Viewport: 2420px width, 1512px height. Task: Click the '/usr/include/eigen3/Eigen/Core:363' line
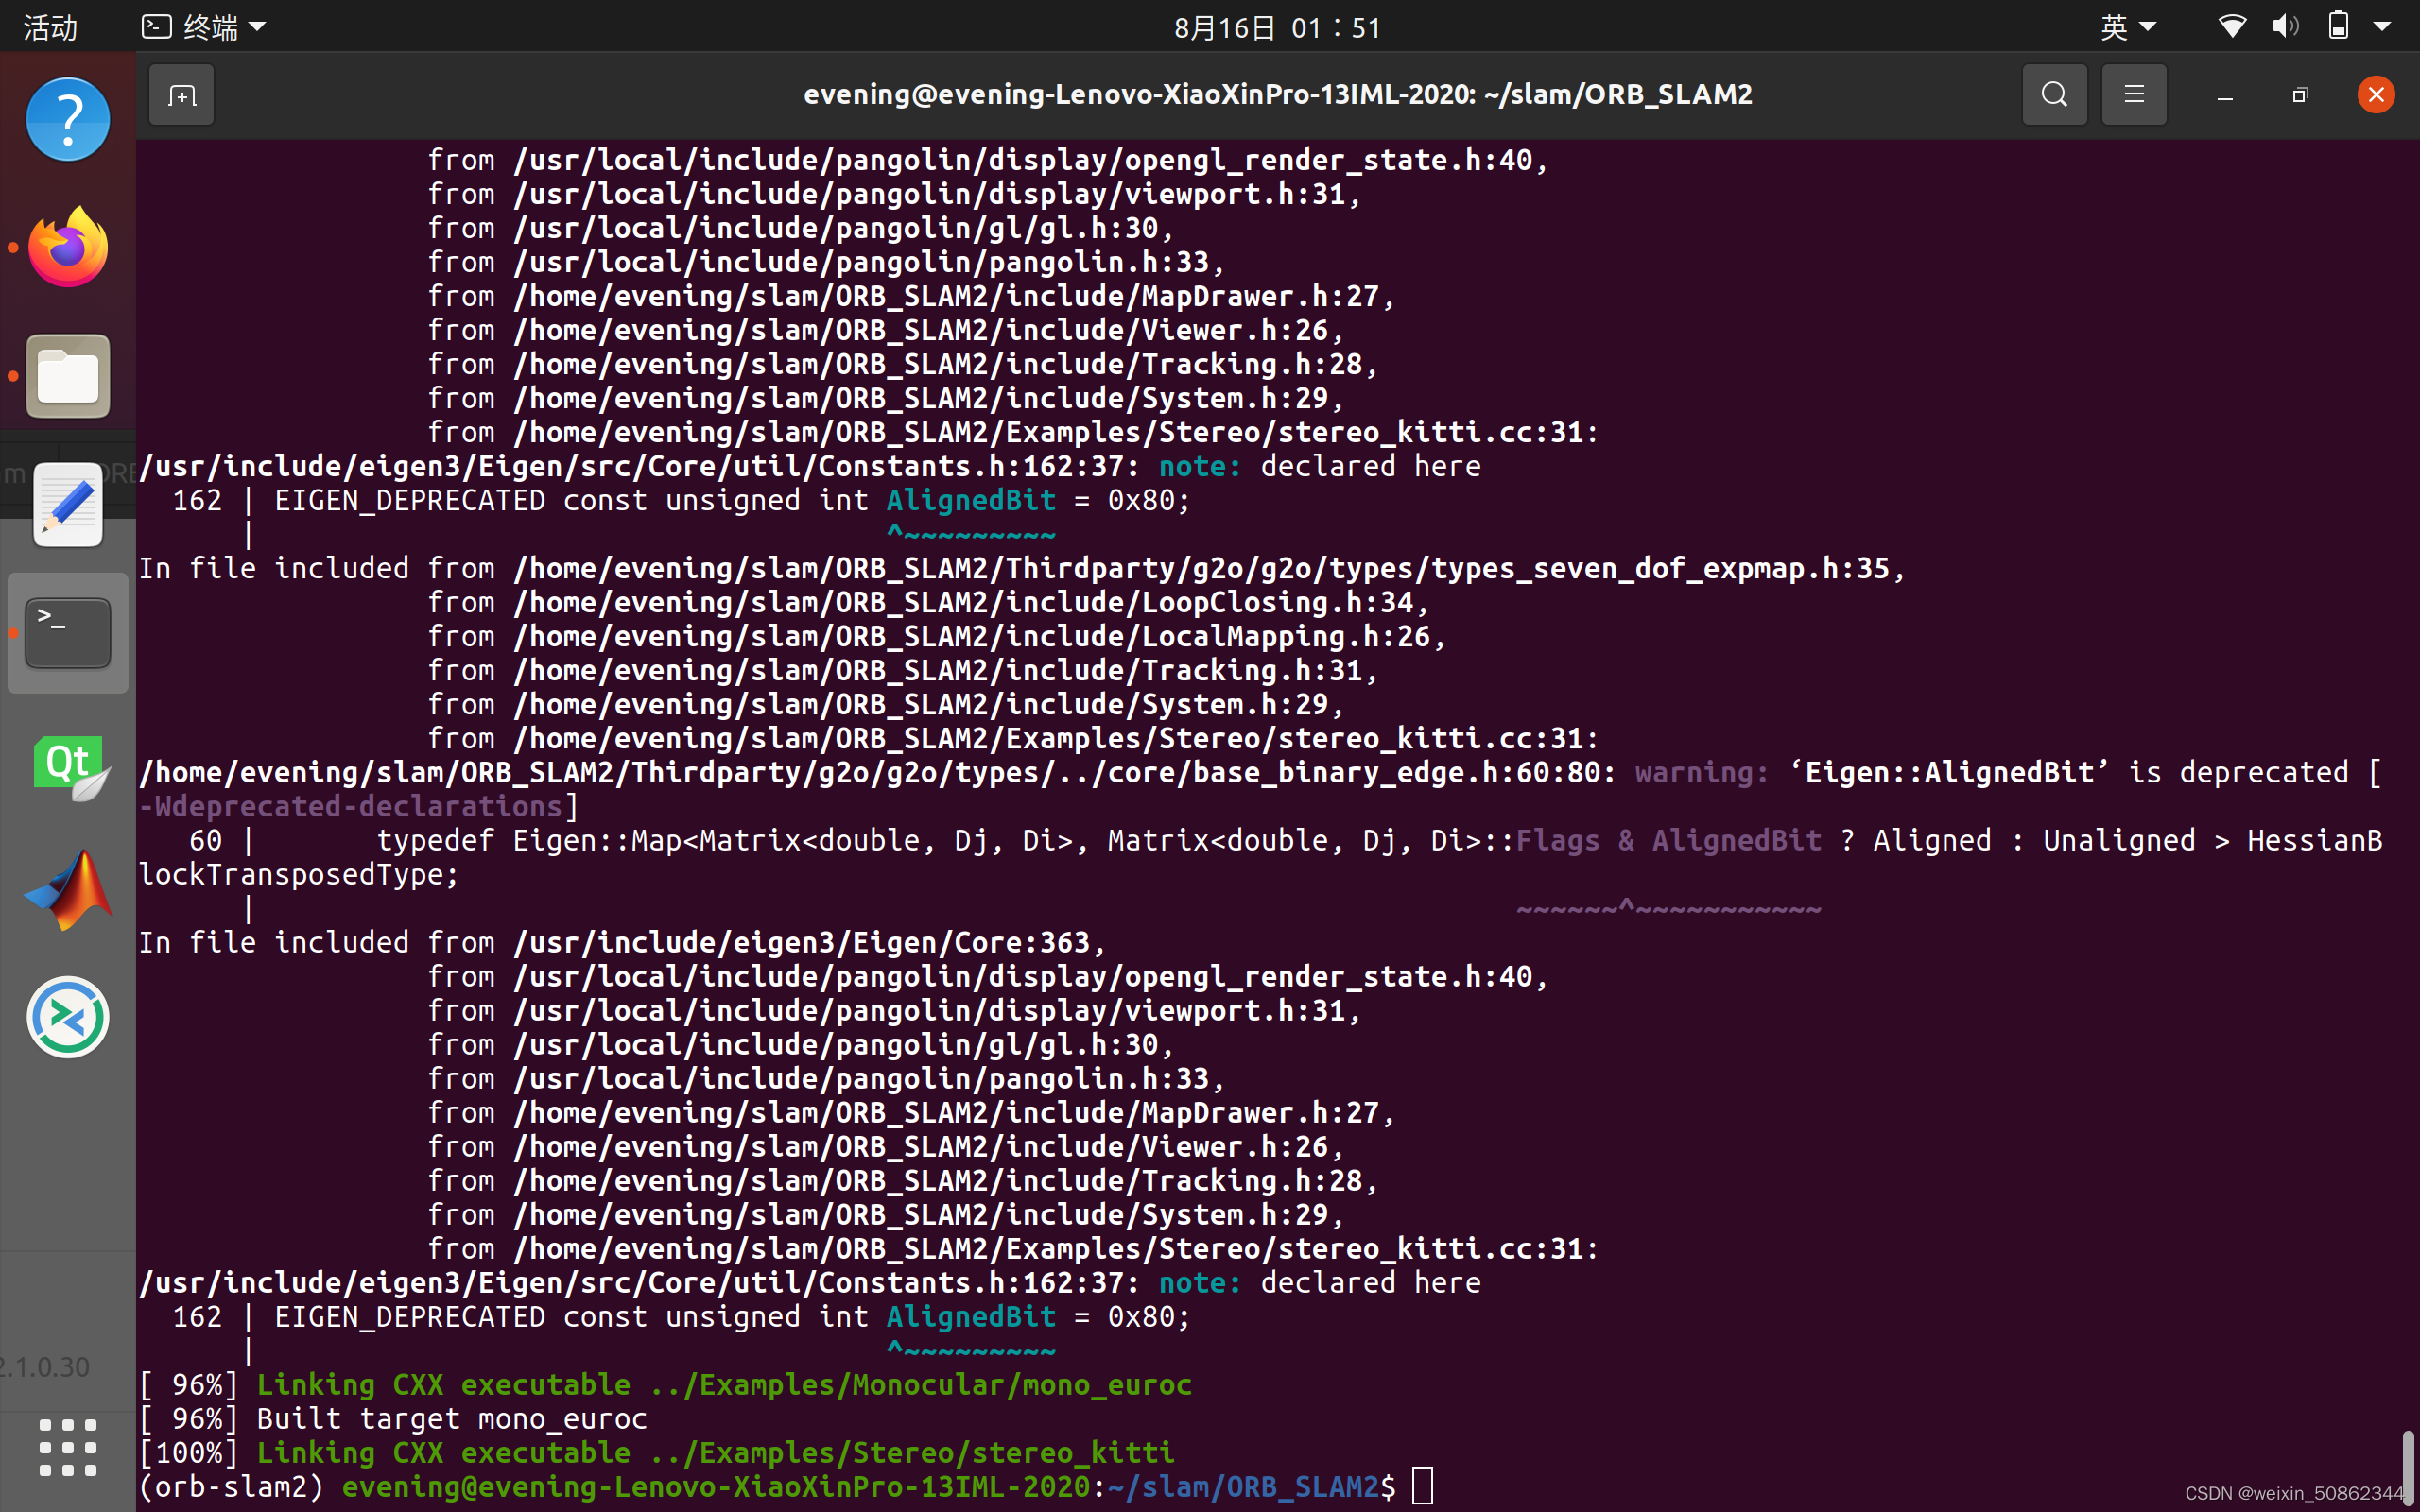tap(622, 942)
